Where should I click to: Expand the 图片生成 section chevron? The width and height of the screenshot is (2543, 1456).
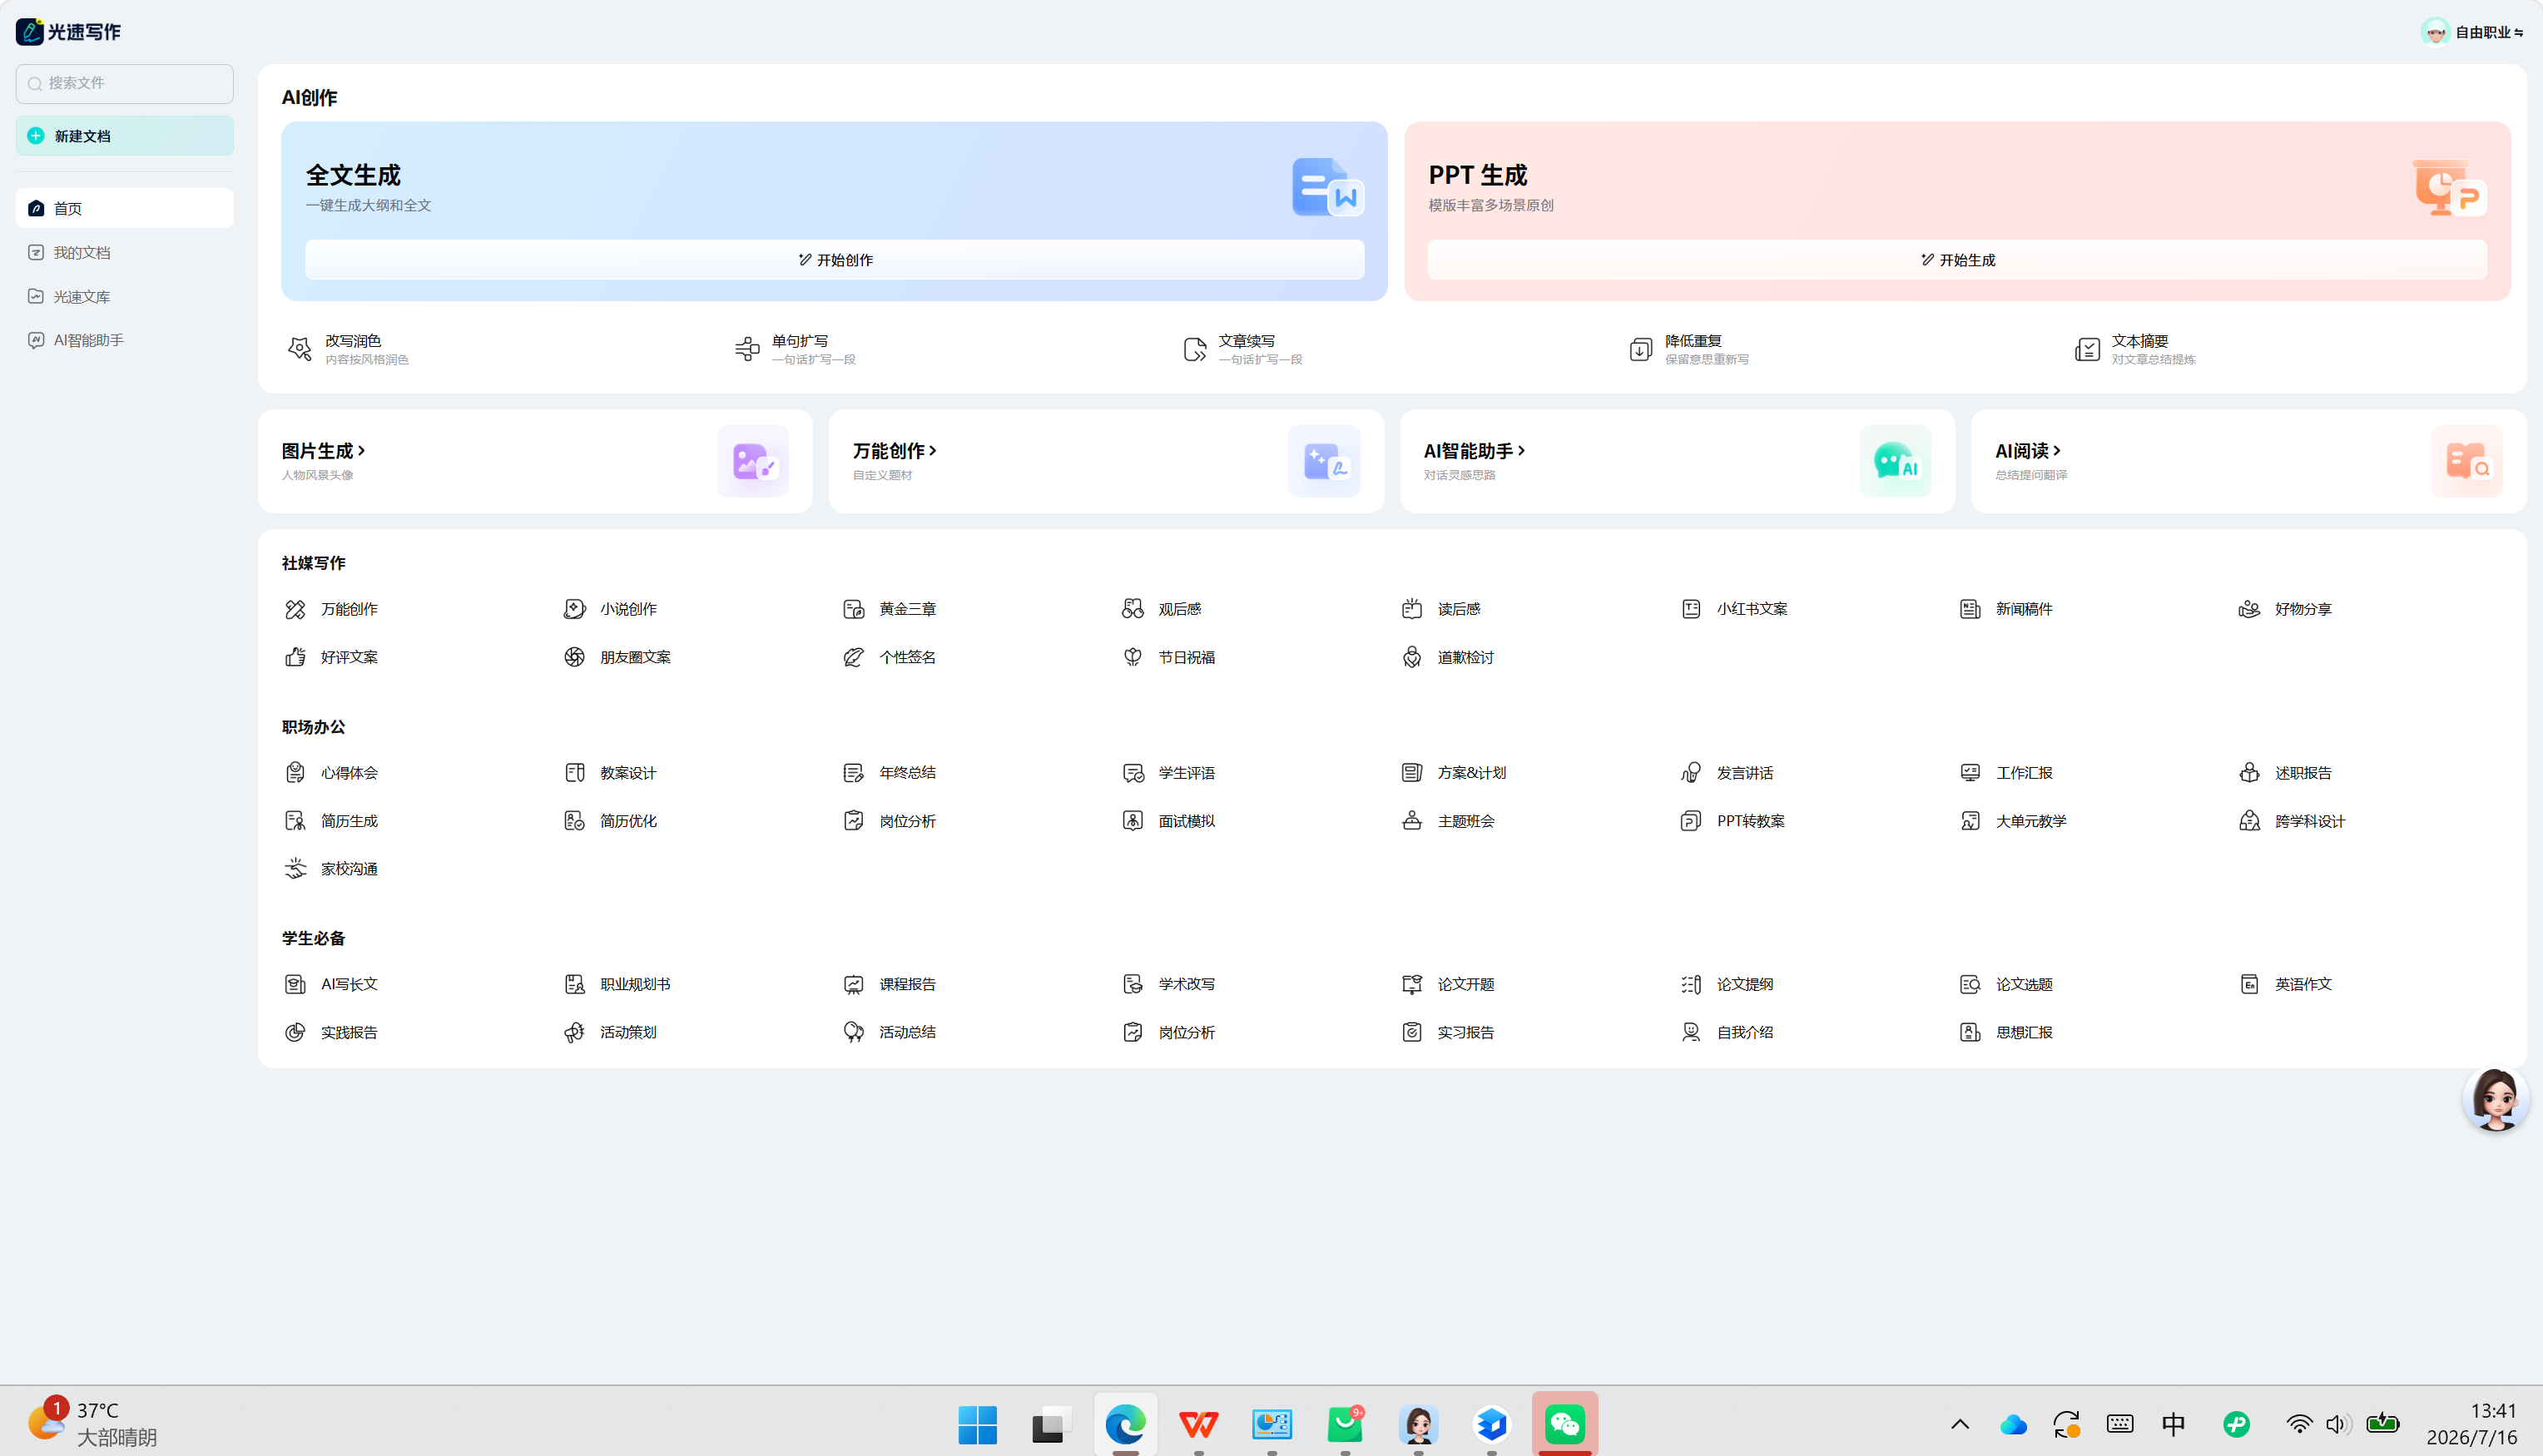click(x=361, y=451)
